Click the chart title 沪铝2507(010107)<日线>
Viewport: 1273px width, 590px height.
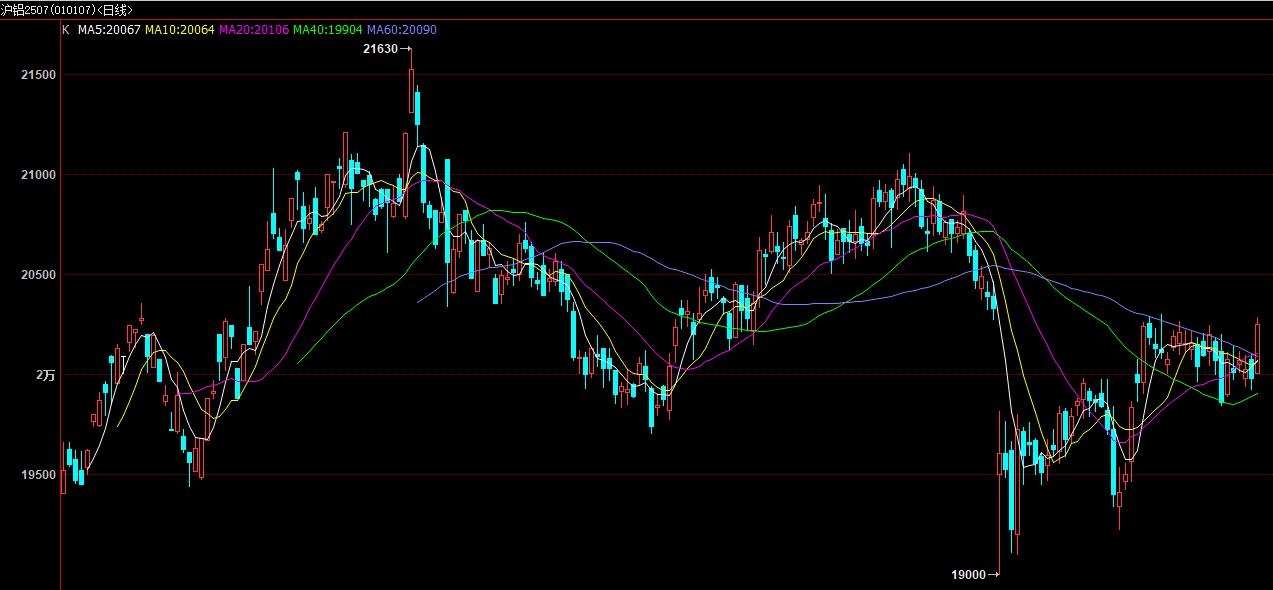67,9
